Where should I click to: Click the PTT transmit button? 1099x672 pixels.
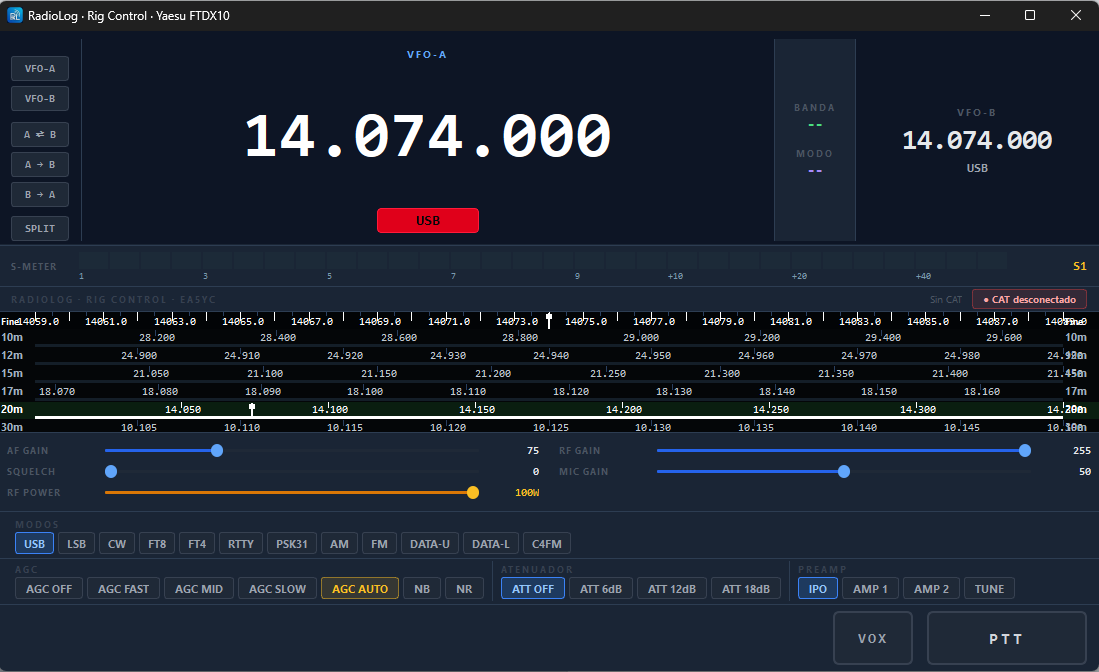click(x=1006, y=638)
